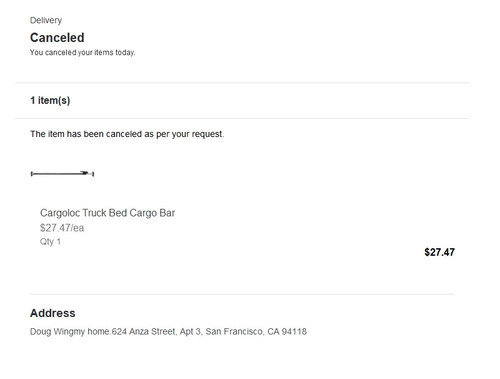Click the word 'today' in the status line
Screen dimensions: 500x379
click(x=125, y=53)
